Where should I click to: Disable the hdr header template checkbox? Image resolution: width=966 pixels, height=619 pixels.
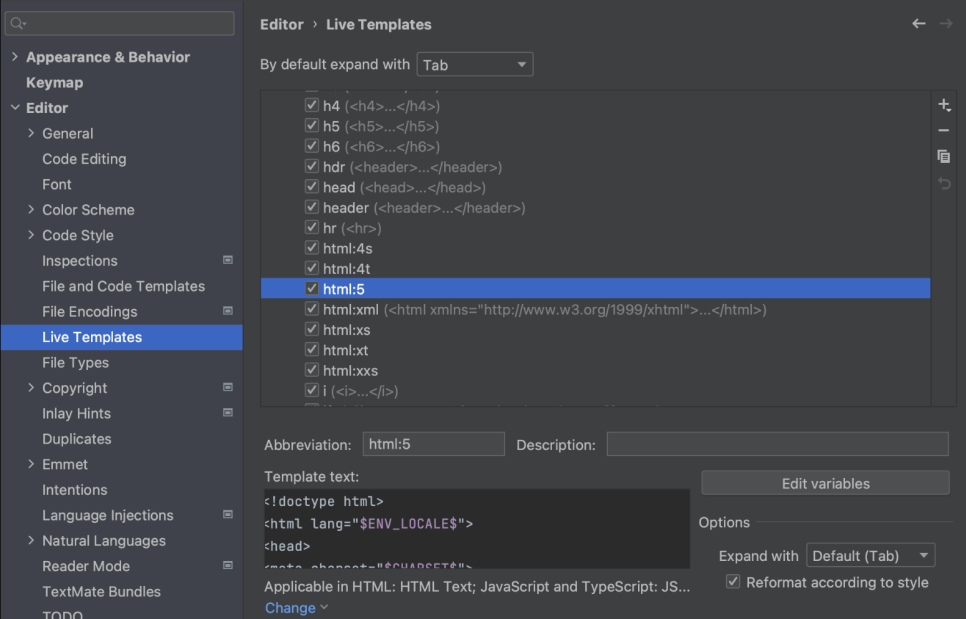(x=312, y=167)
